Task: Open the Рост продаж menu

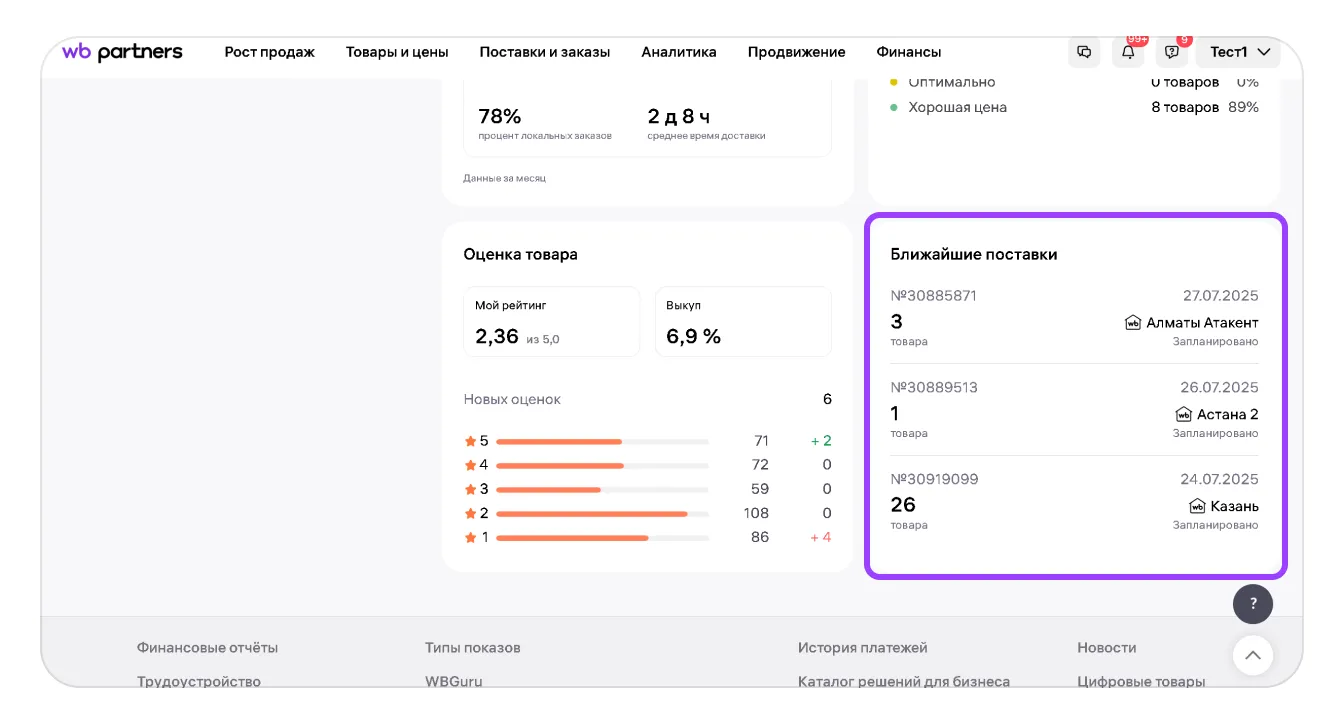Action: click(269, 52)
